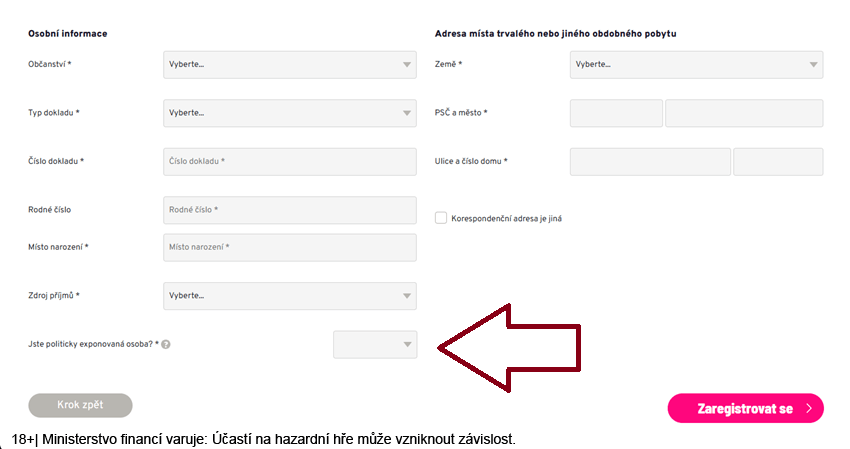Click the Zaregistrovat se button
850x449 pixels.
point(746,408)
